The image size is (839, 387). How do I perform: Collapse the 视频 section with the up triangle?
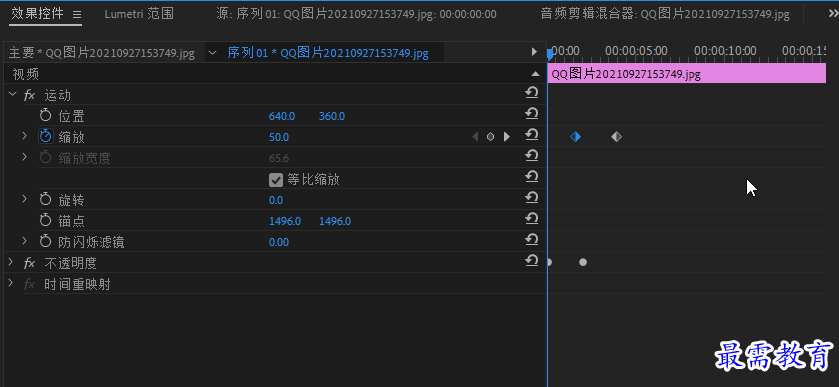(535, 73)
